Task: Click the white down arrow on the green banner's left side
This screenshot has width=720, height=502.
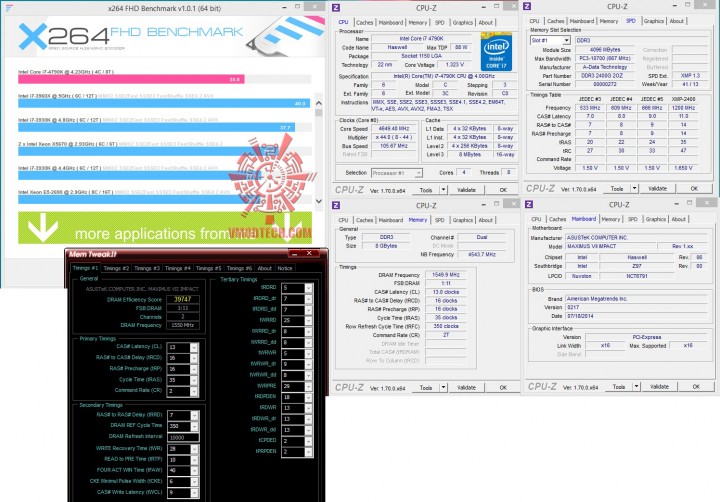Action: pyautogui.click(x=43, y=227)
